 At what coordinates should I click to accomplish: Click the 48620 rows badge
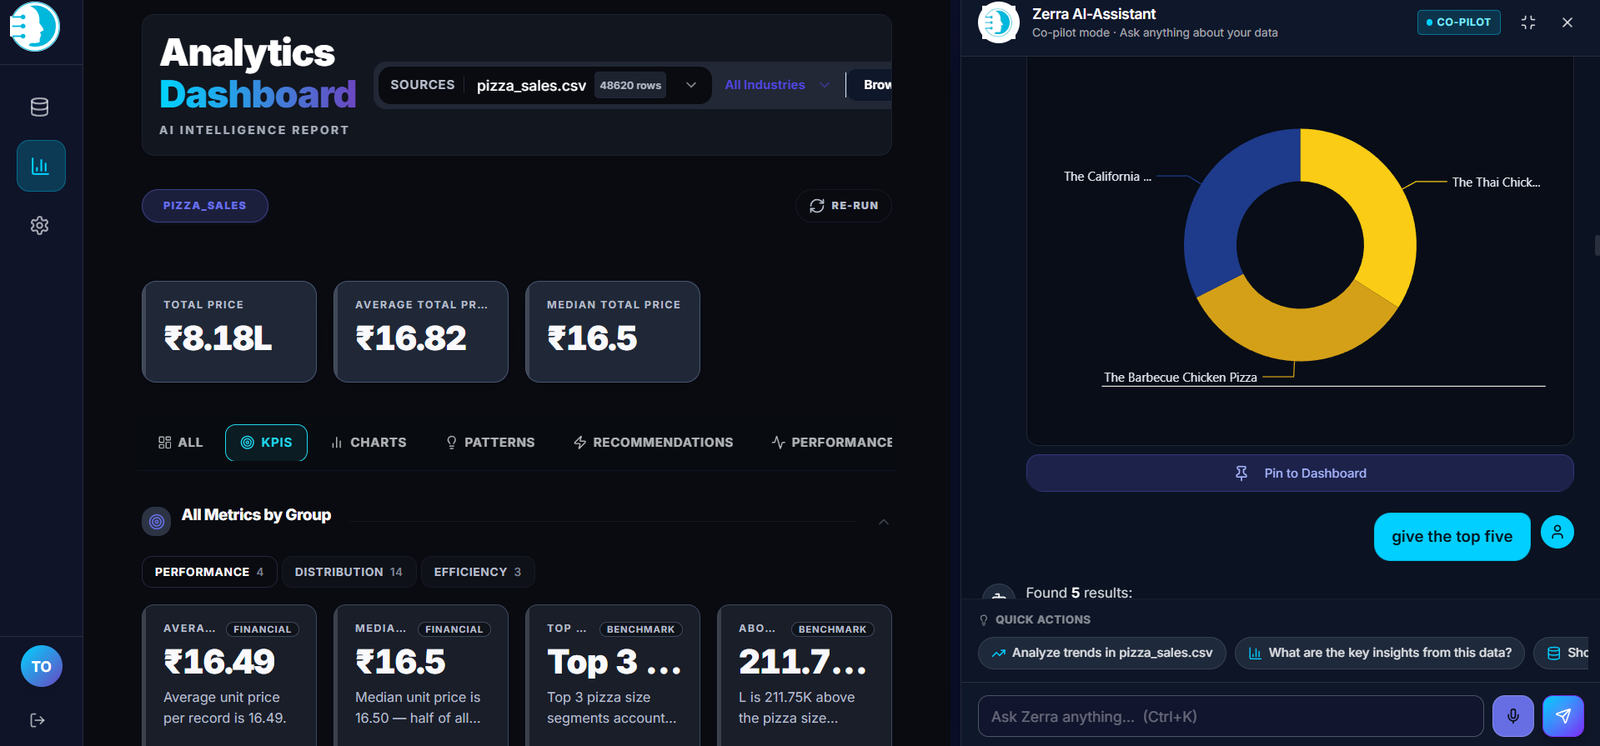coord(630,85)
